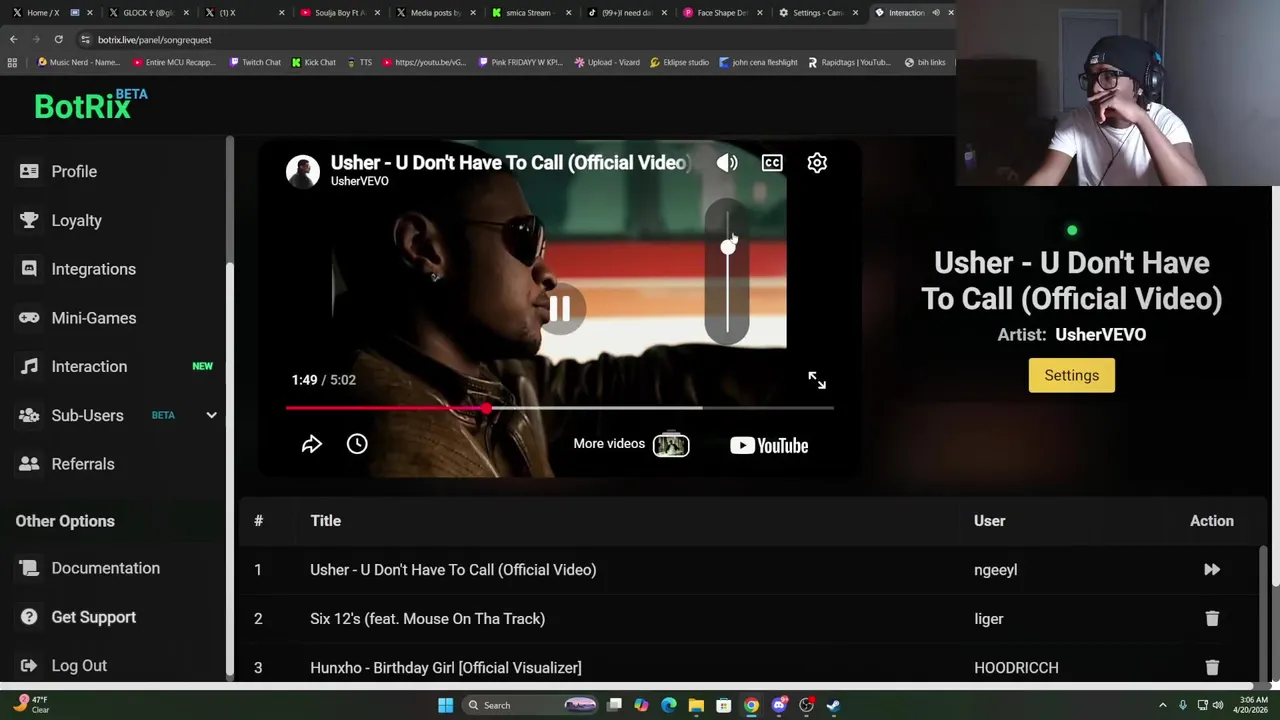Go back in browser
Viewport: 1280px width, 720px height.
(13, 39)
